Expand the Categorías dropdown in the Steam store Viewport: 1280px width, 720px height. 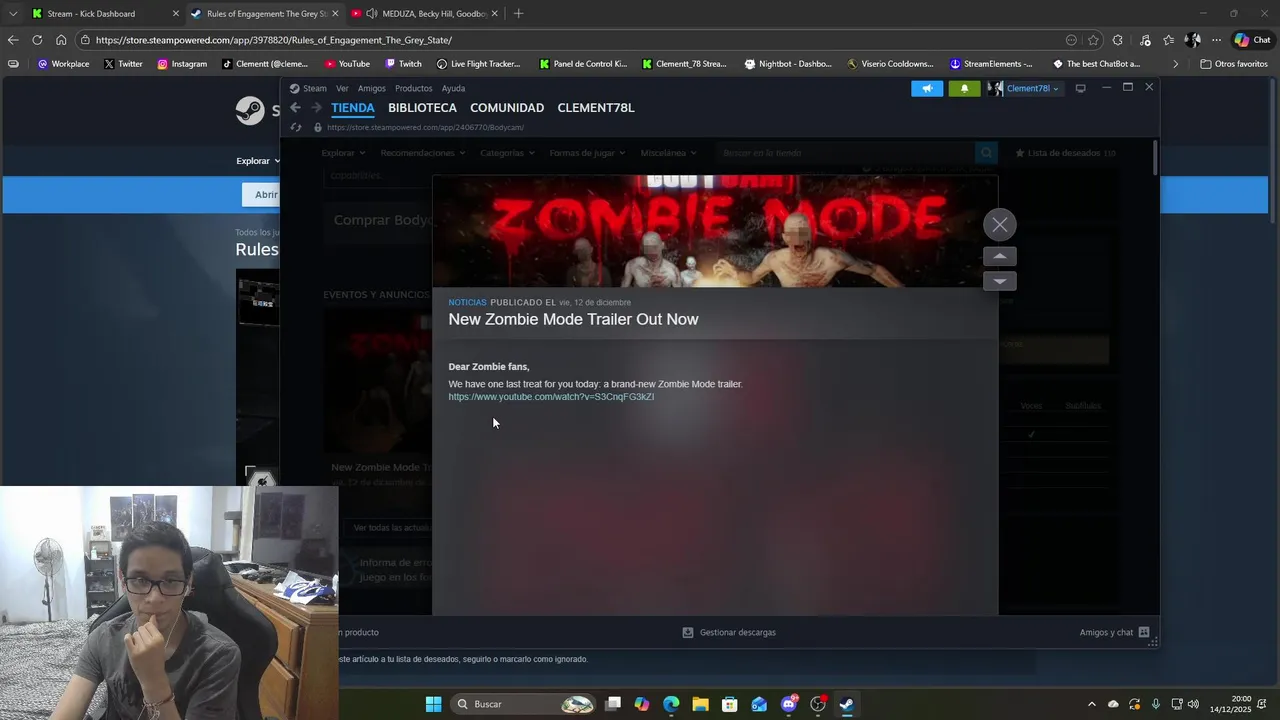pos(507,153)
